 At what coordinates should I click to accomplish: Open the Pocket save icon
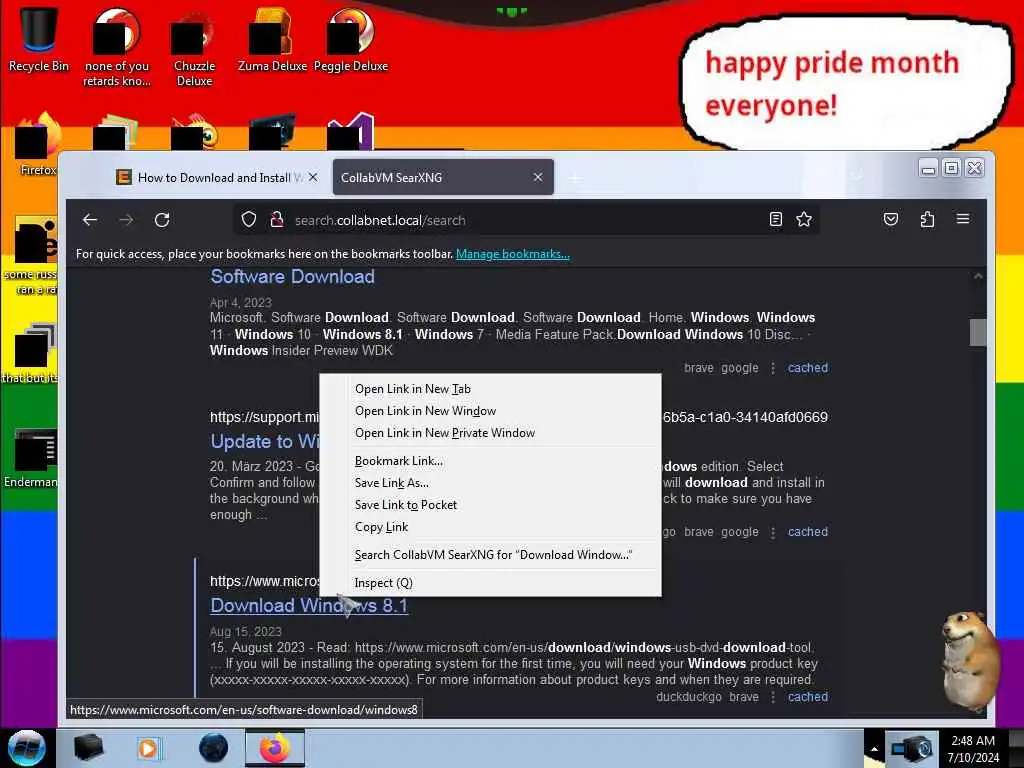[891, 219]
